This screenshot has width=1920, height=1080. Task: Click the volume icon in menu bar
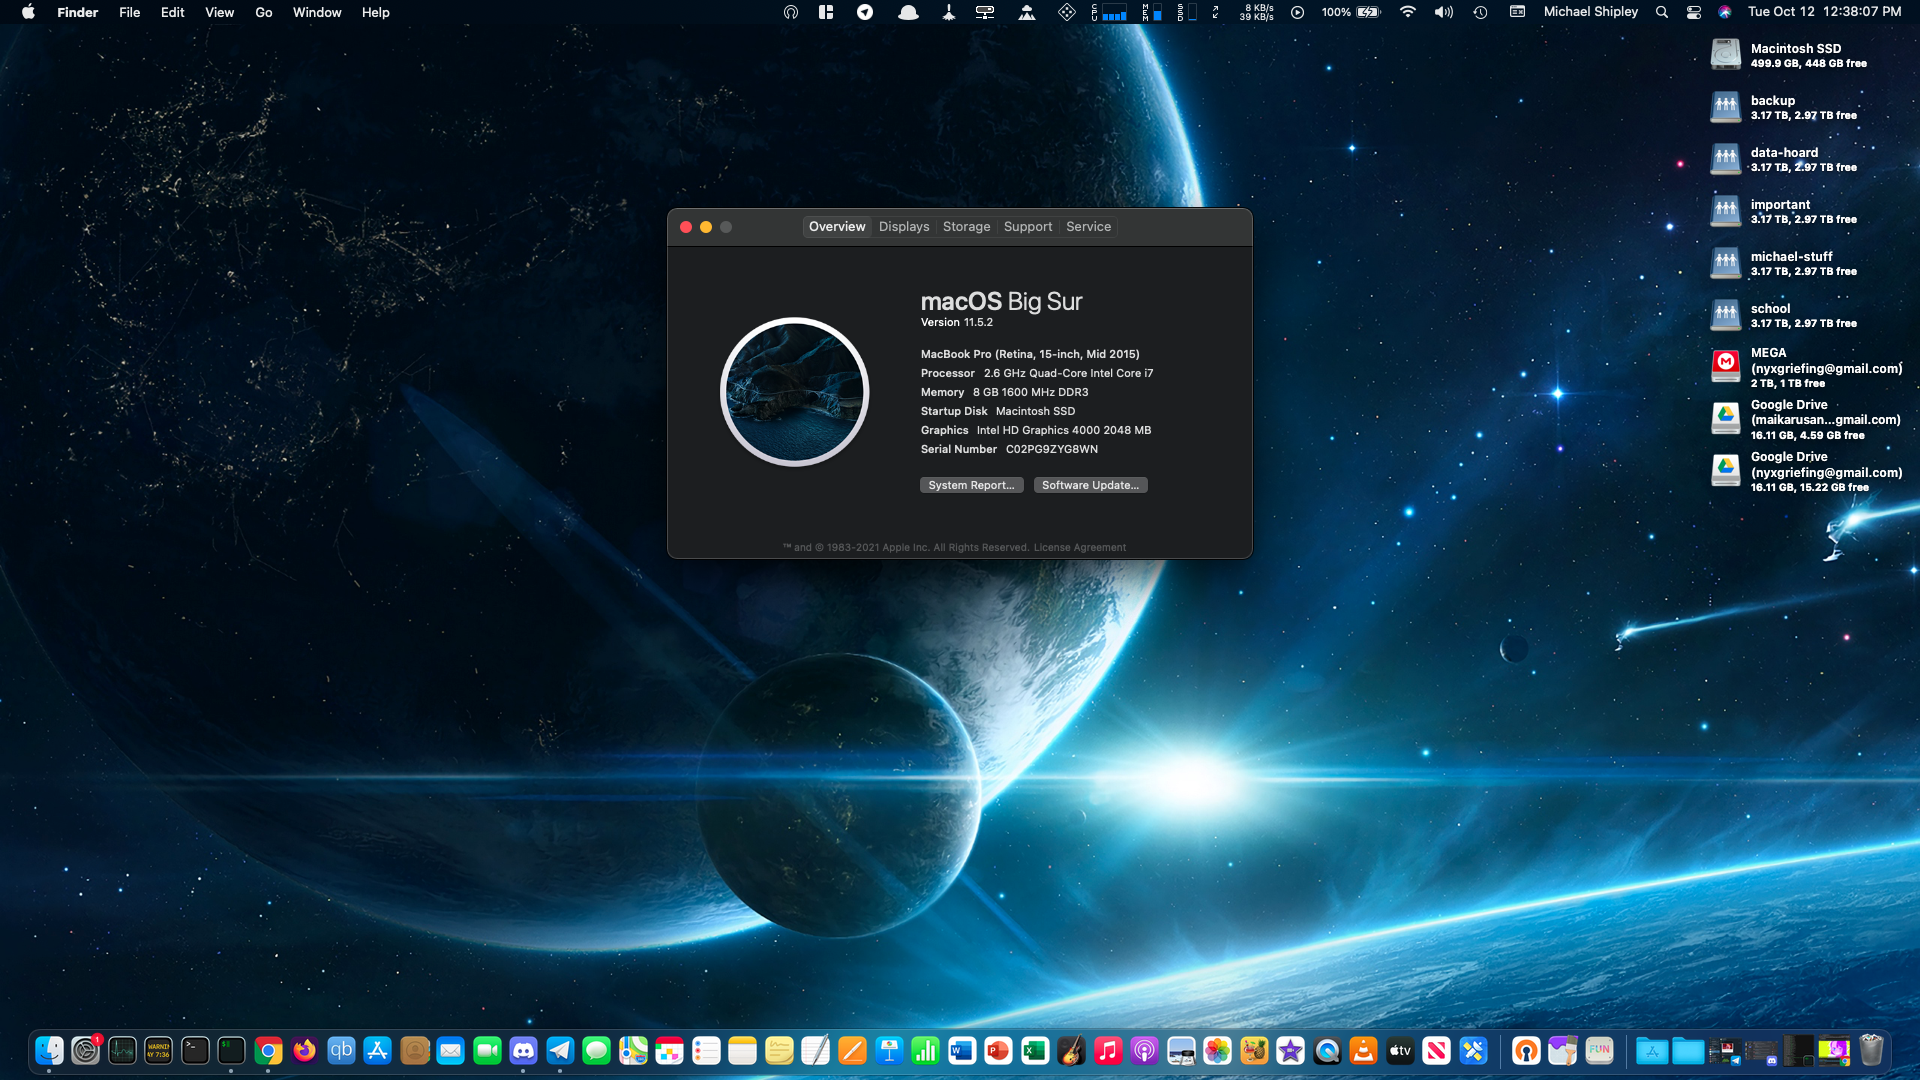(x=1443, y=12)
